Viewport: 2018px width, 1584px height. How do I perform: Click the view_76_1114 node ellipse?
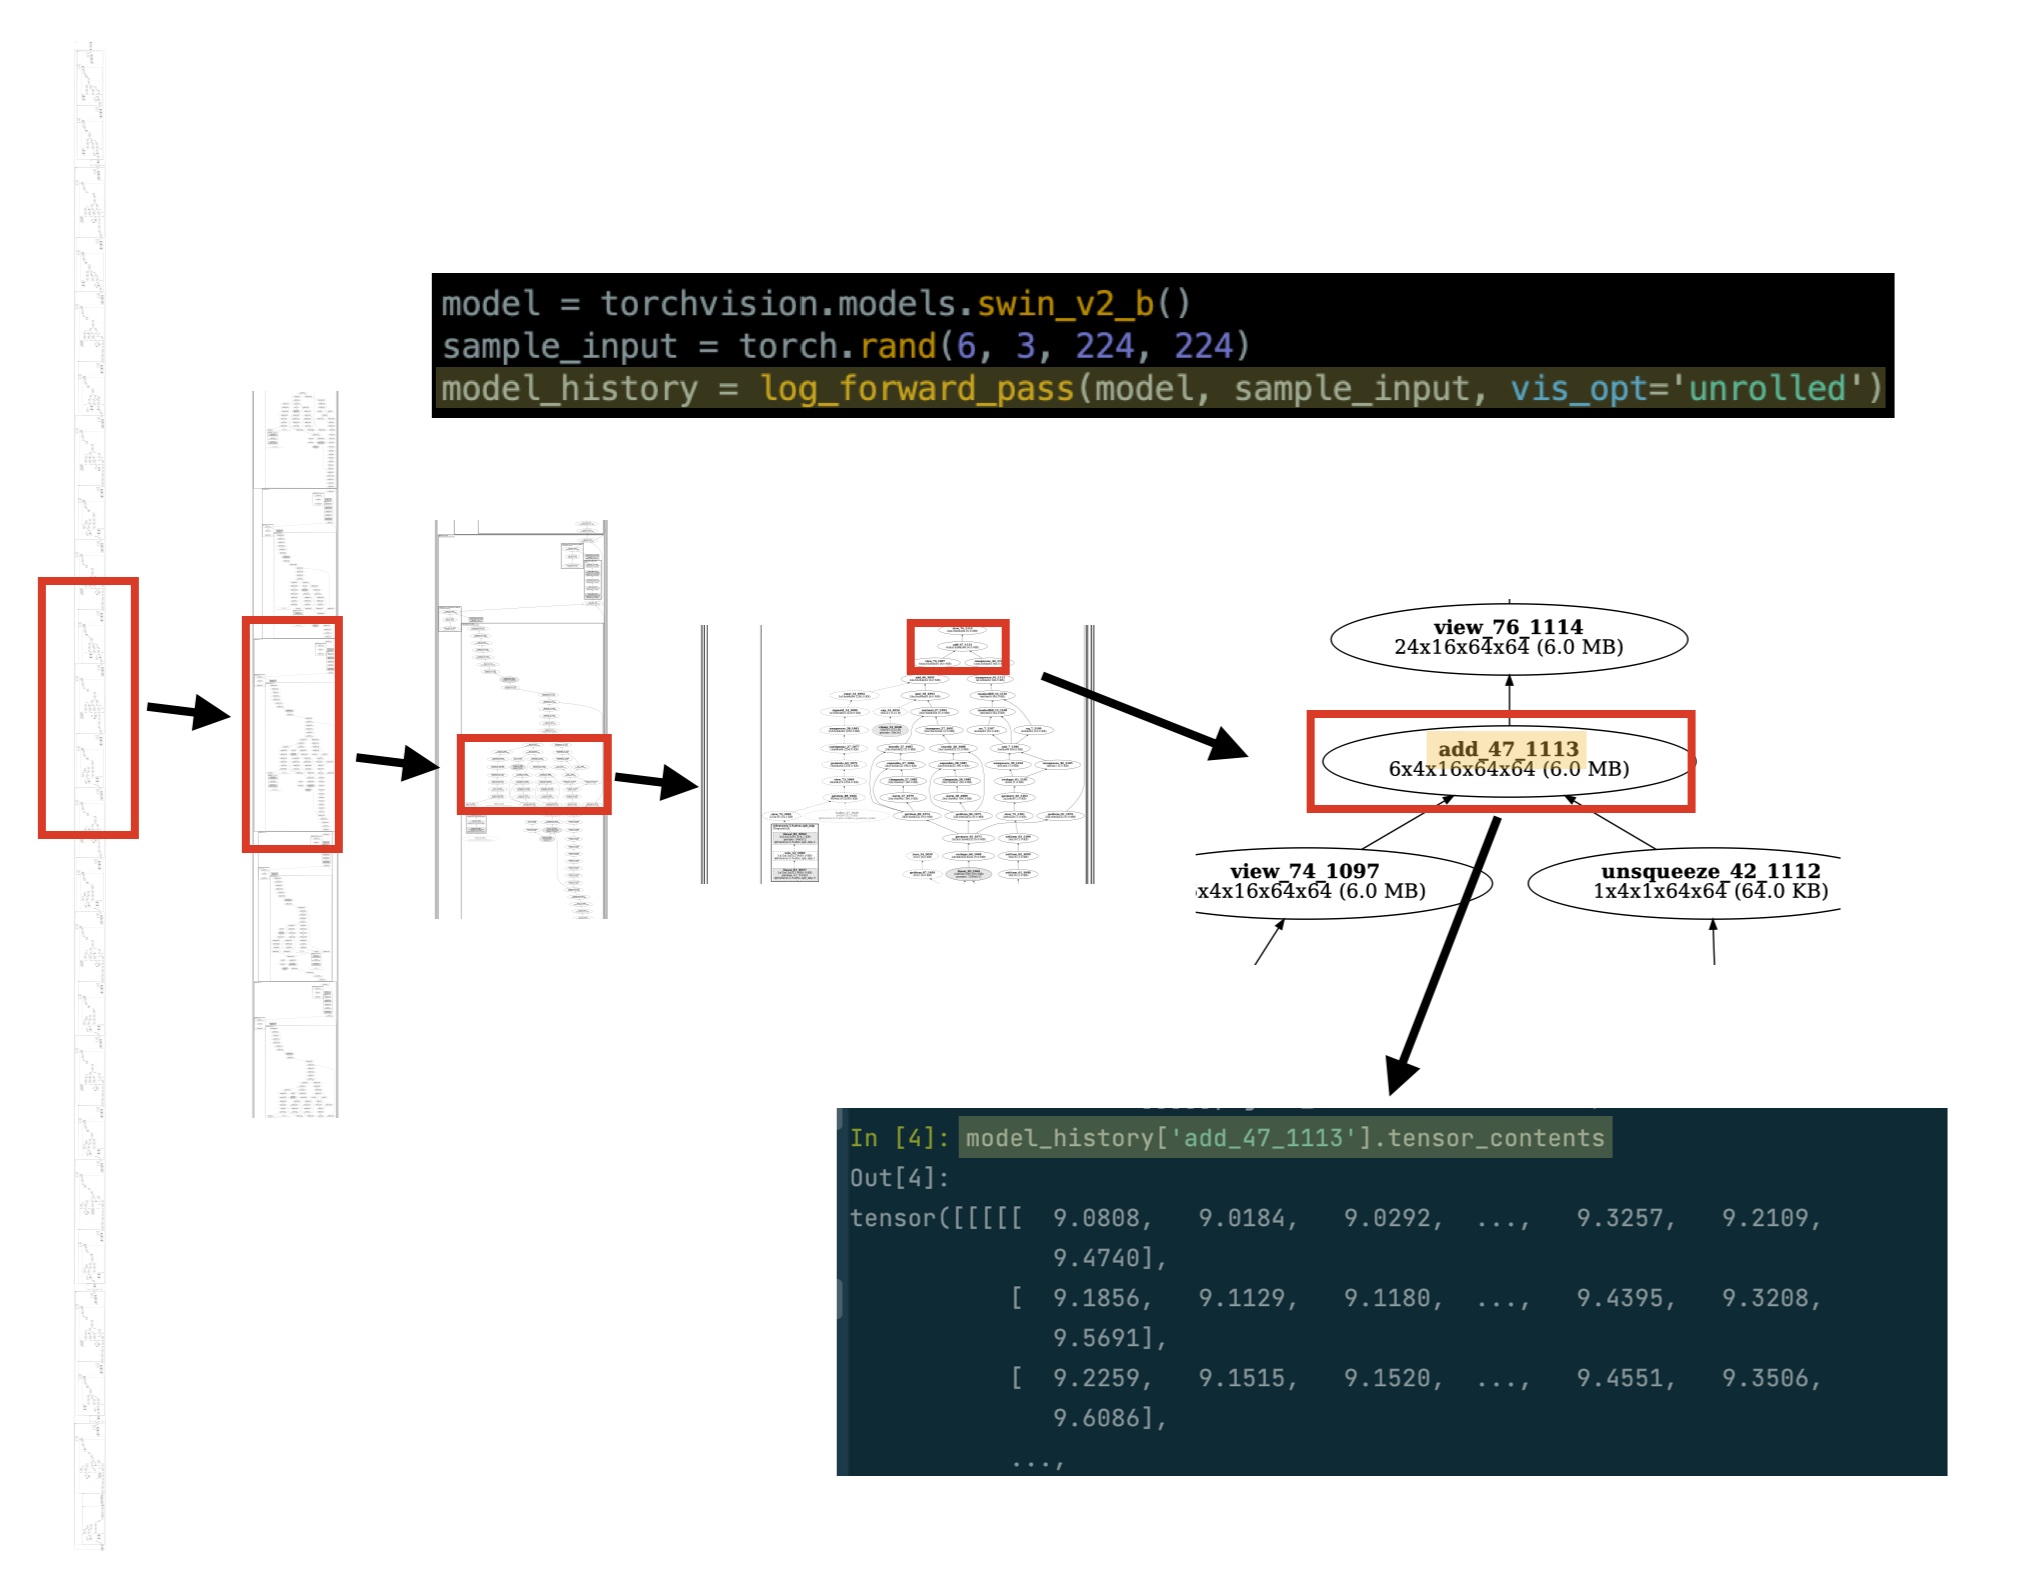click(x=1508, y=637)
